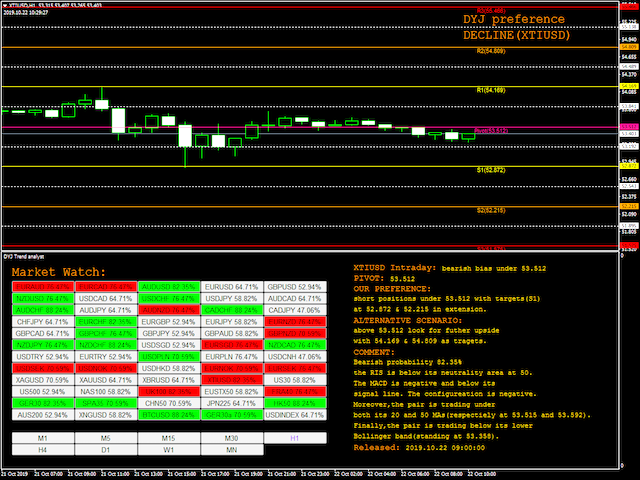Image resolution: width=640 pixels, height=480 pixels.
Task: Open the GBPUSD 52.94% symbol
Action: coord(293,287)
